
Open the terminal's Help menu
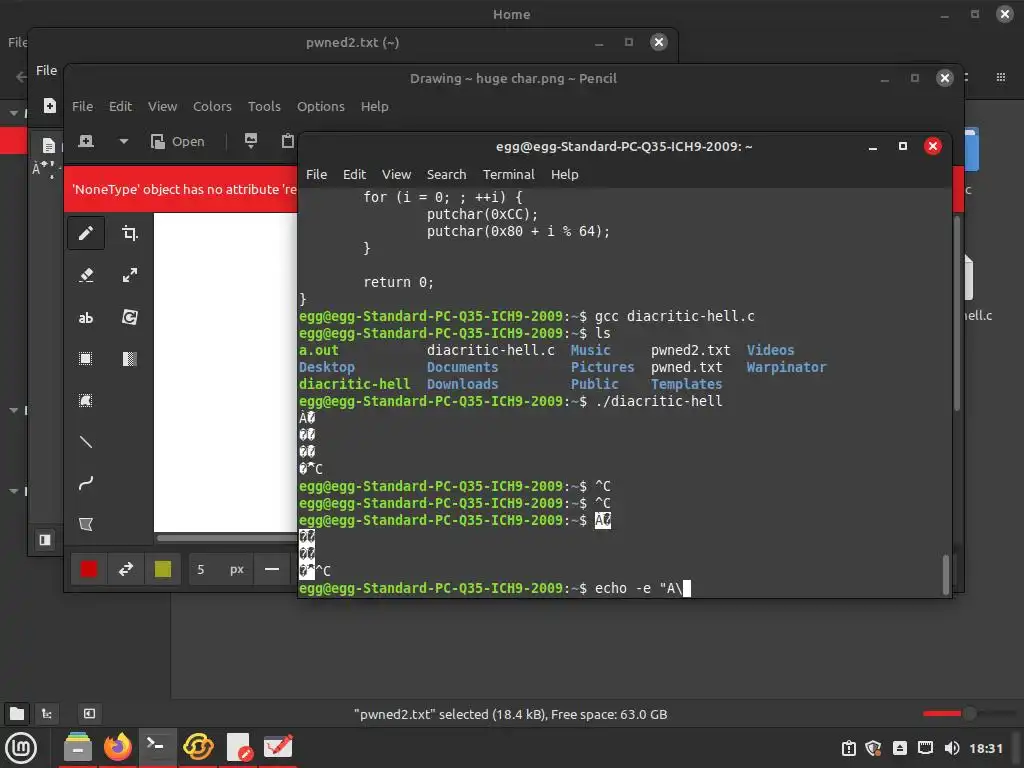[564, 174]
